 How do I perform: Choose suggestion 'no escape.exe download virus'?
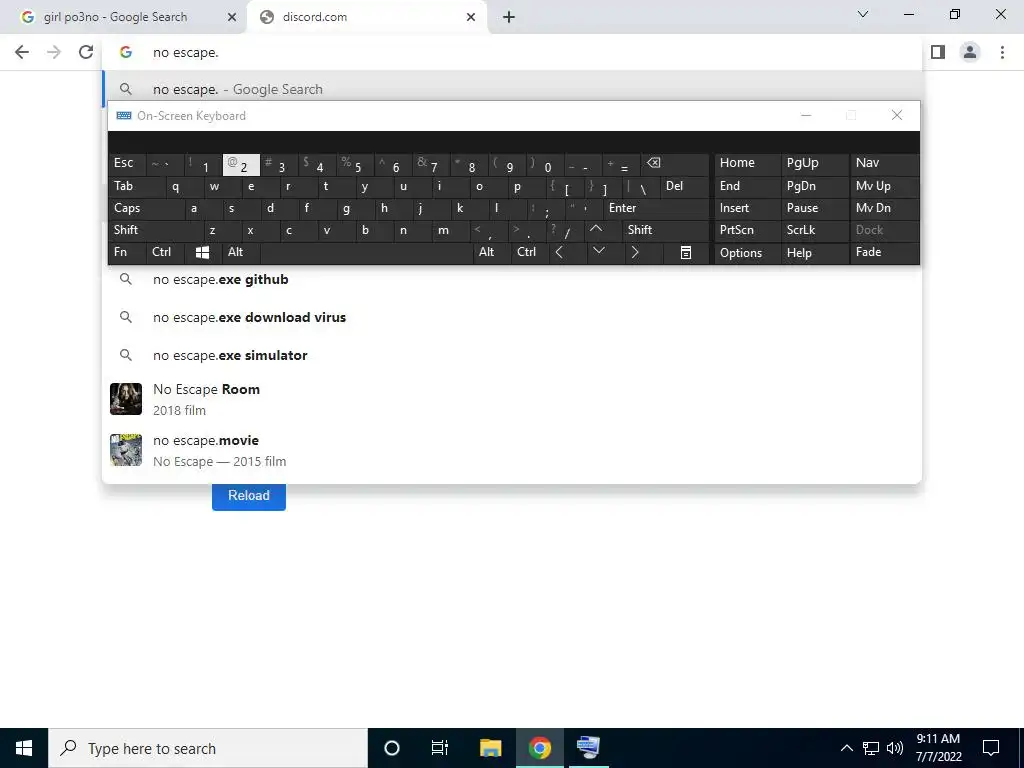pyautogui.click(x=512, y=317)
